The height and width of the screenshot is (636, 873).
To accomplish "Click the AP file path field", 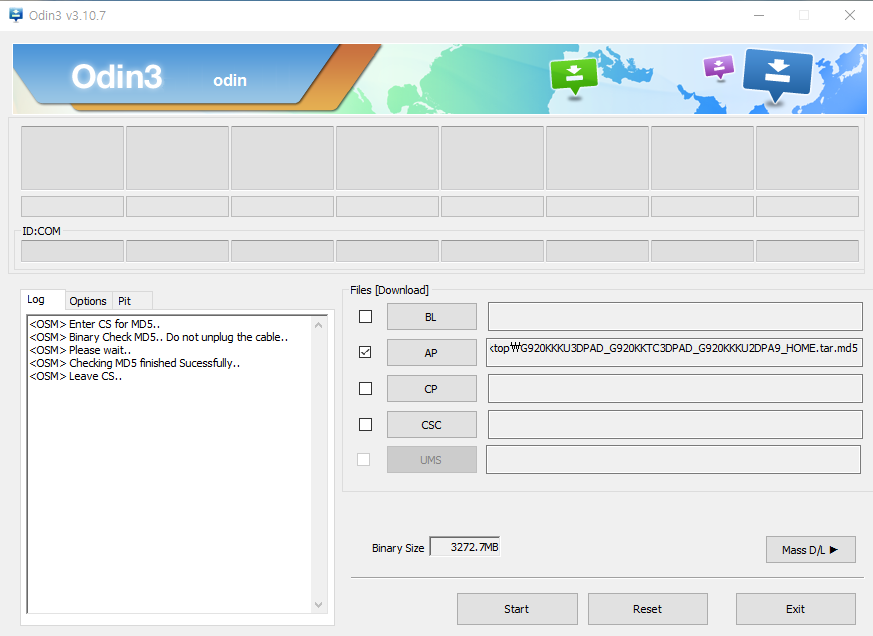I will point(674,353).
